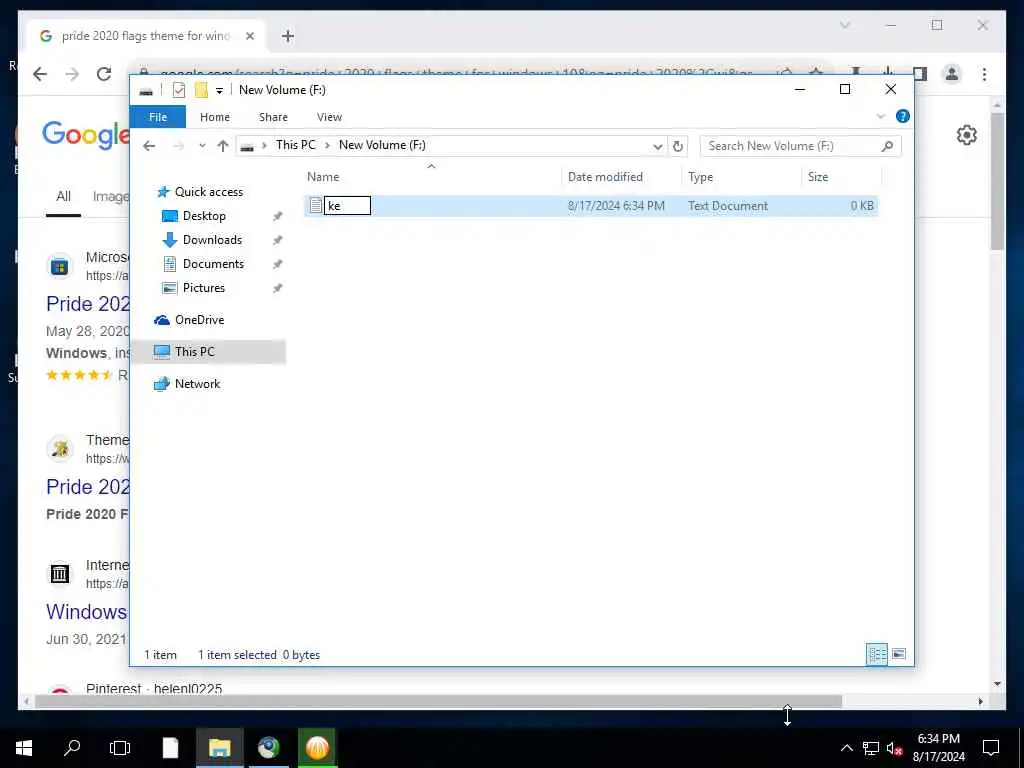
Task: Refresh the New Volume (F:) folder
Action: point(678,146)
